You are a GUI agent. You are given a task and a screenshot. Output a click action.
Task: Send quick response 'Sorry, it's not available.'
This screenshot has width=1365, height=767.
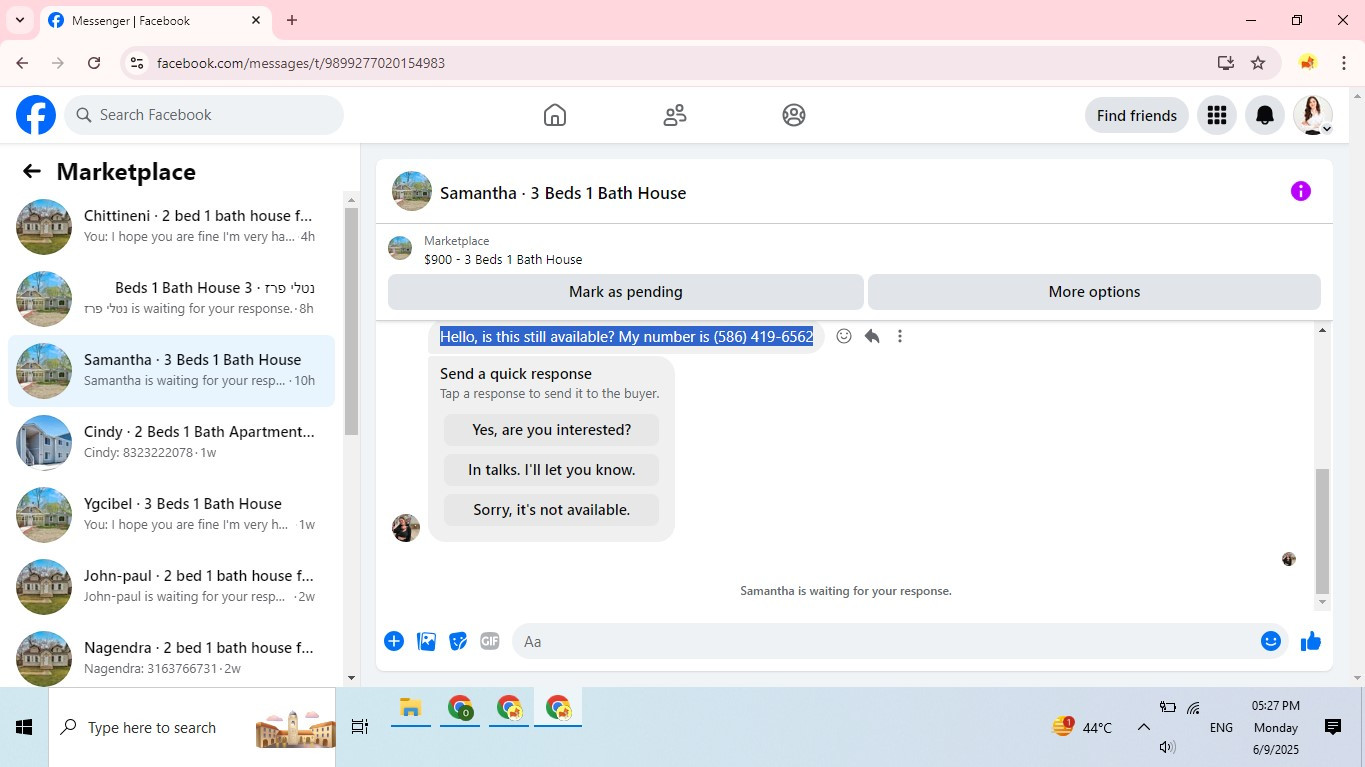(552, 510)
